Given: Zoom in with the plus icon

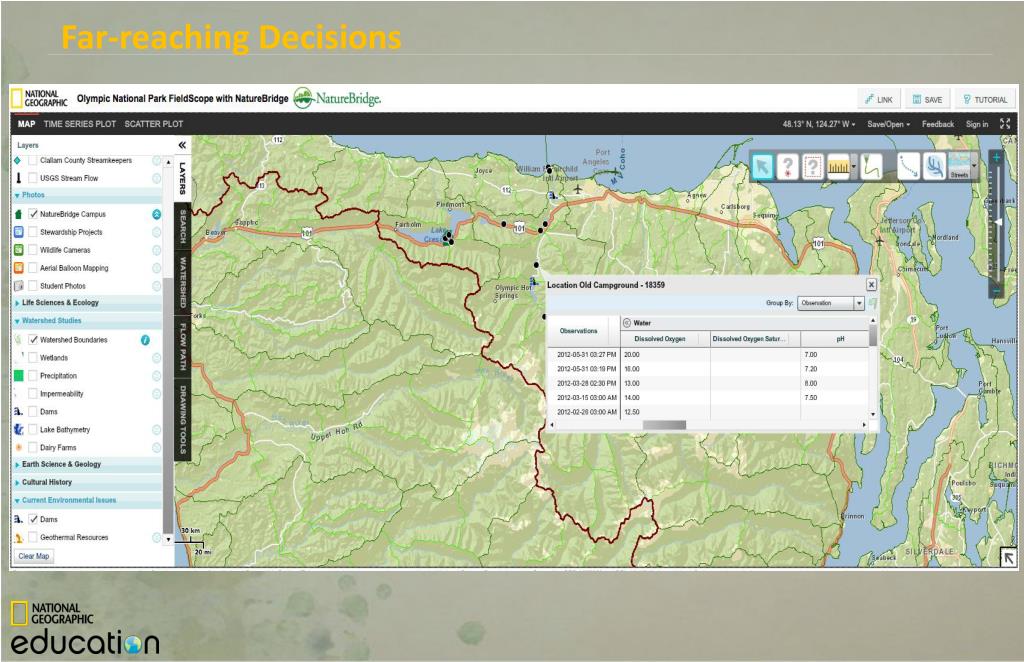Looking at the screenshot, I should tap(997, 158).
